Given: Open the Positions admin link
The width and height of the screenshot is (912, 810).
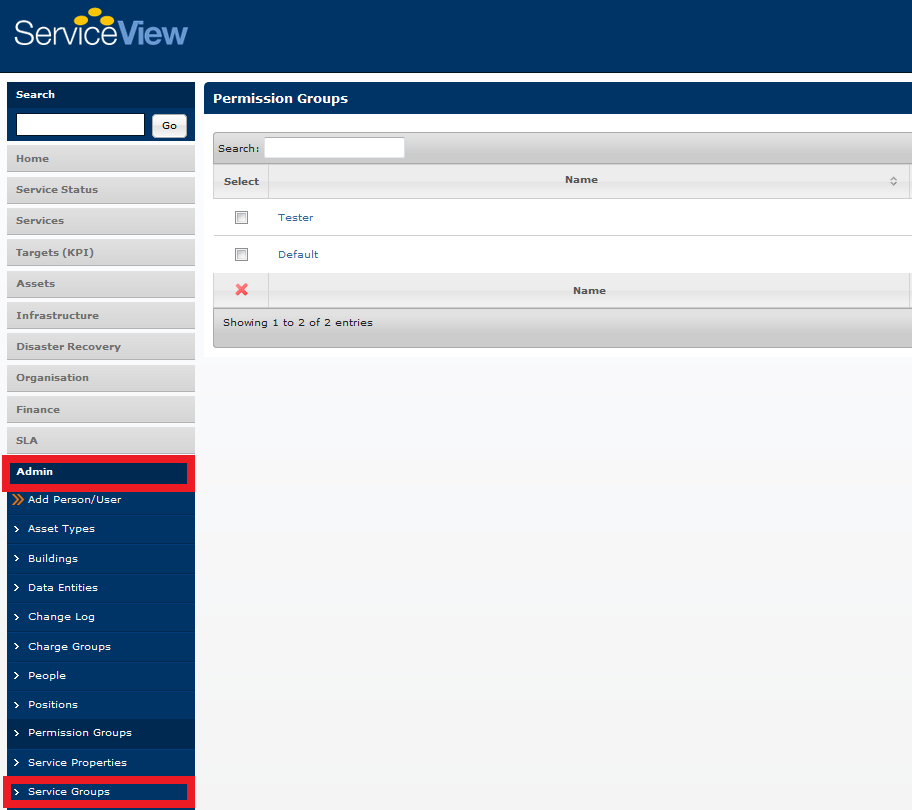Looking at the screenshot, I should tap(53, 704).
